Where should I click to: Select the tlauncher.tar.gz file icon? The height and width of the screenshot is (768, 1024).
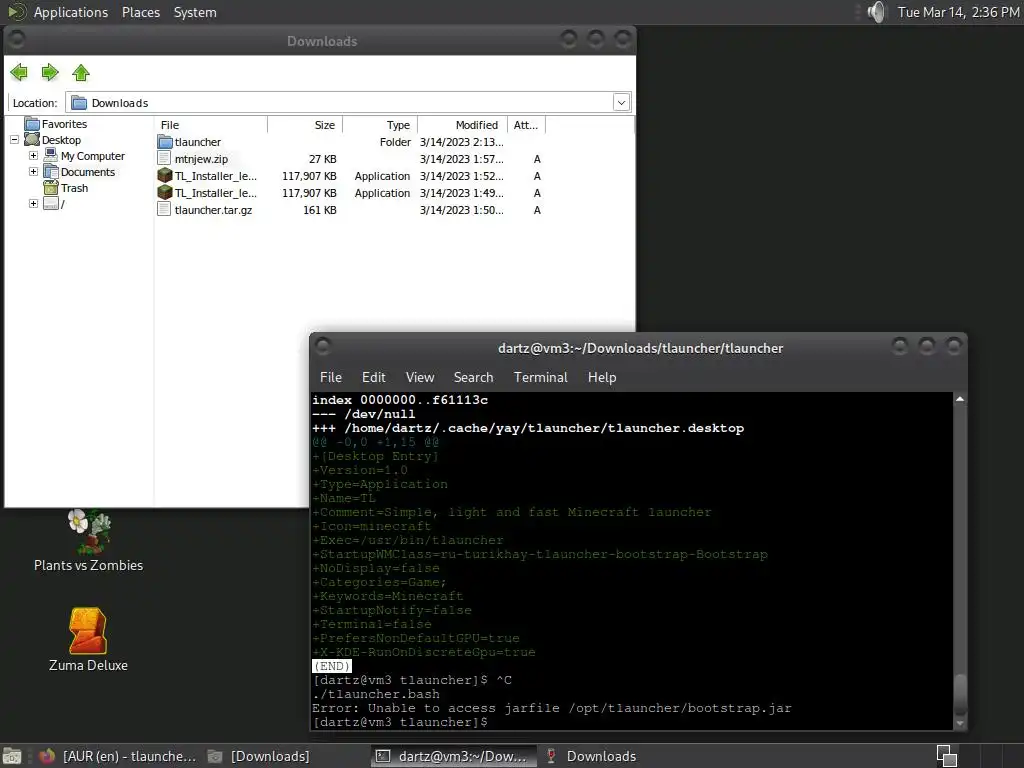[x=165, y=210]
